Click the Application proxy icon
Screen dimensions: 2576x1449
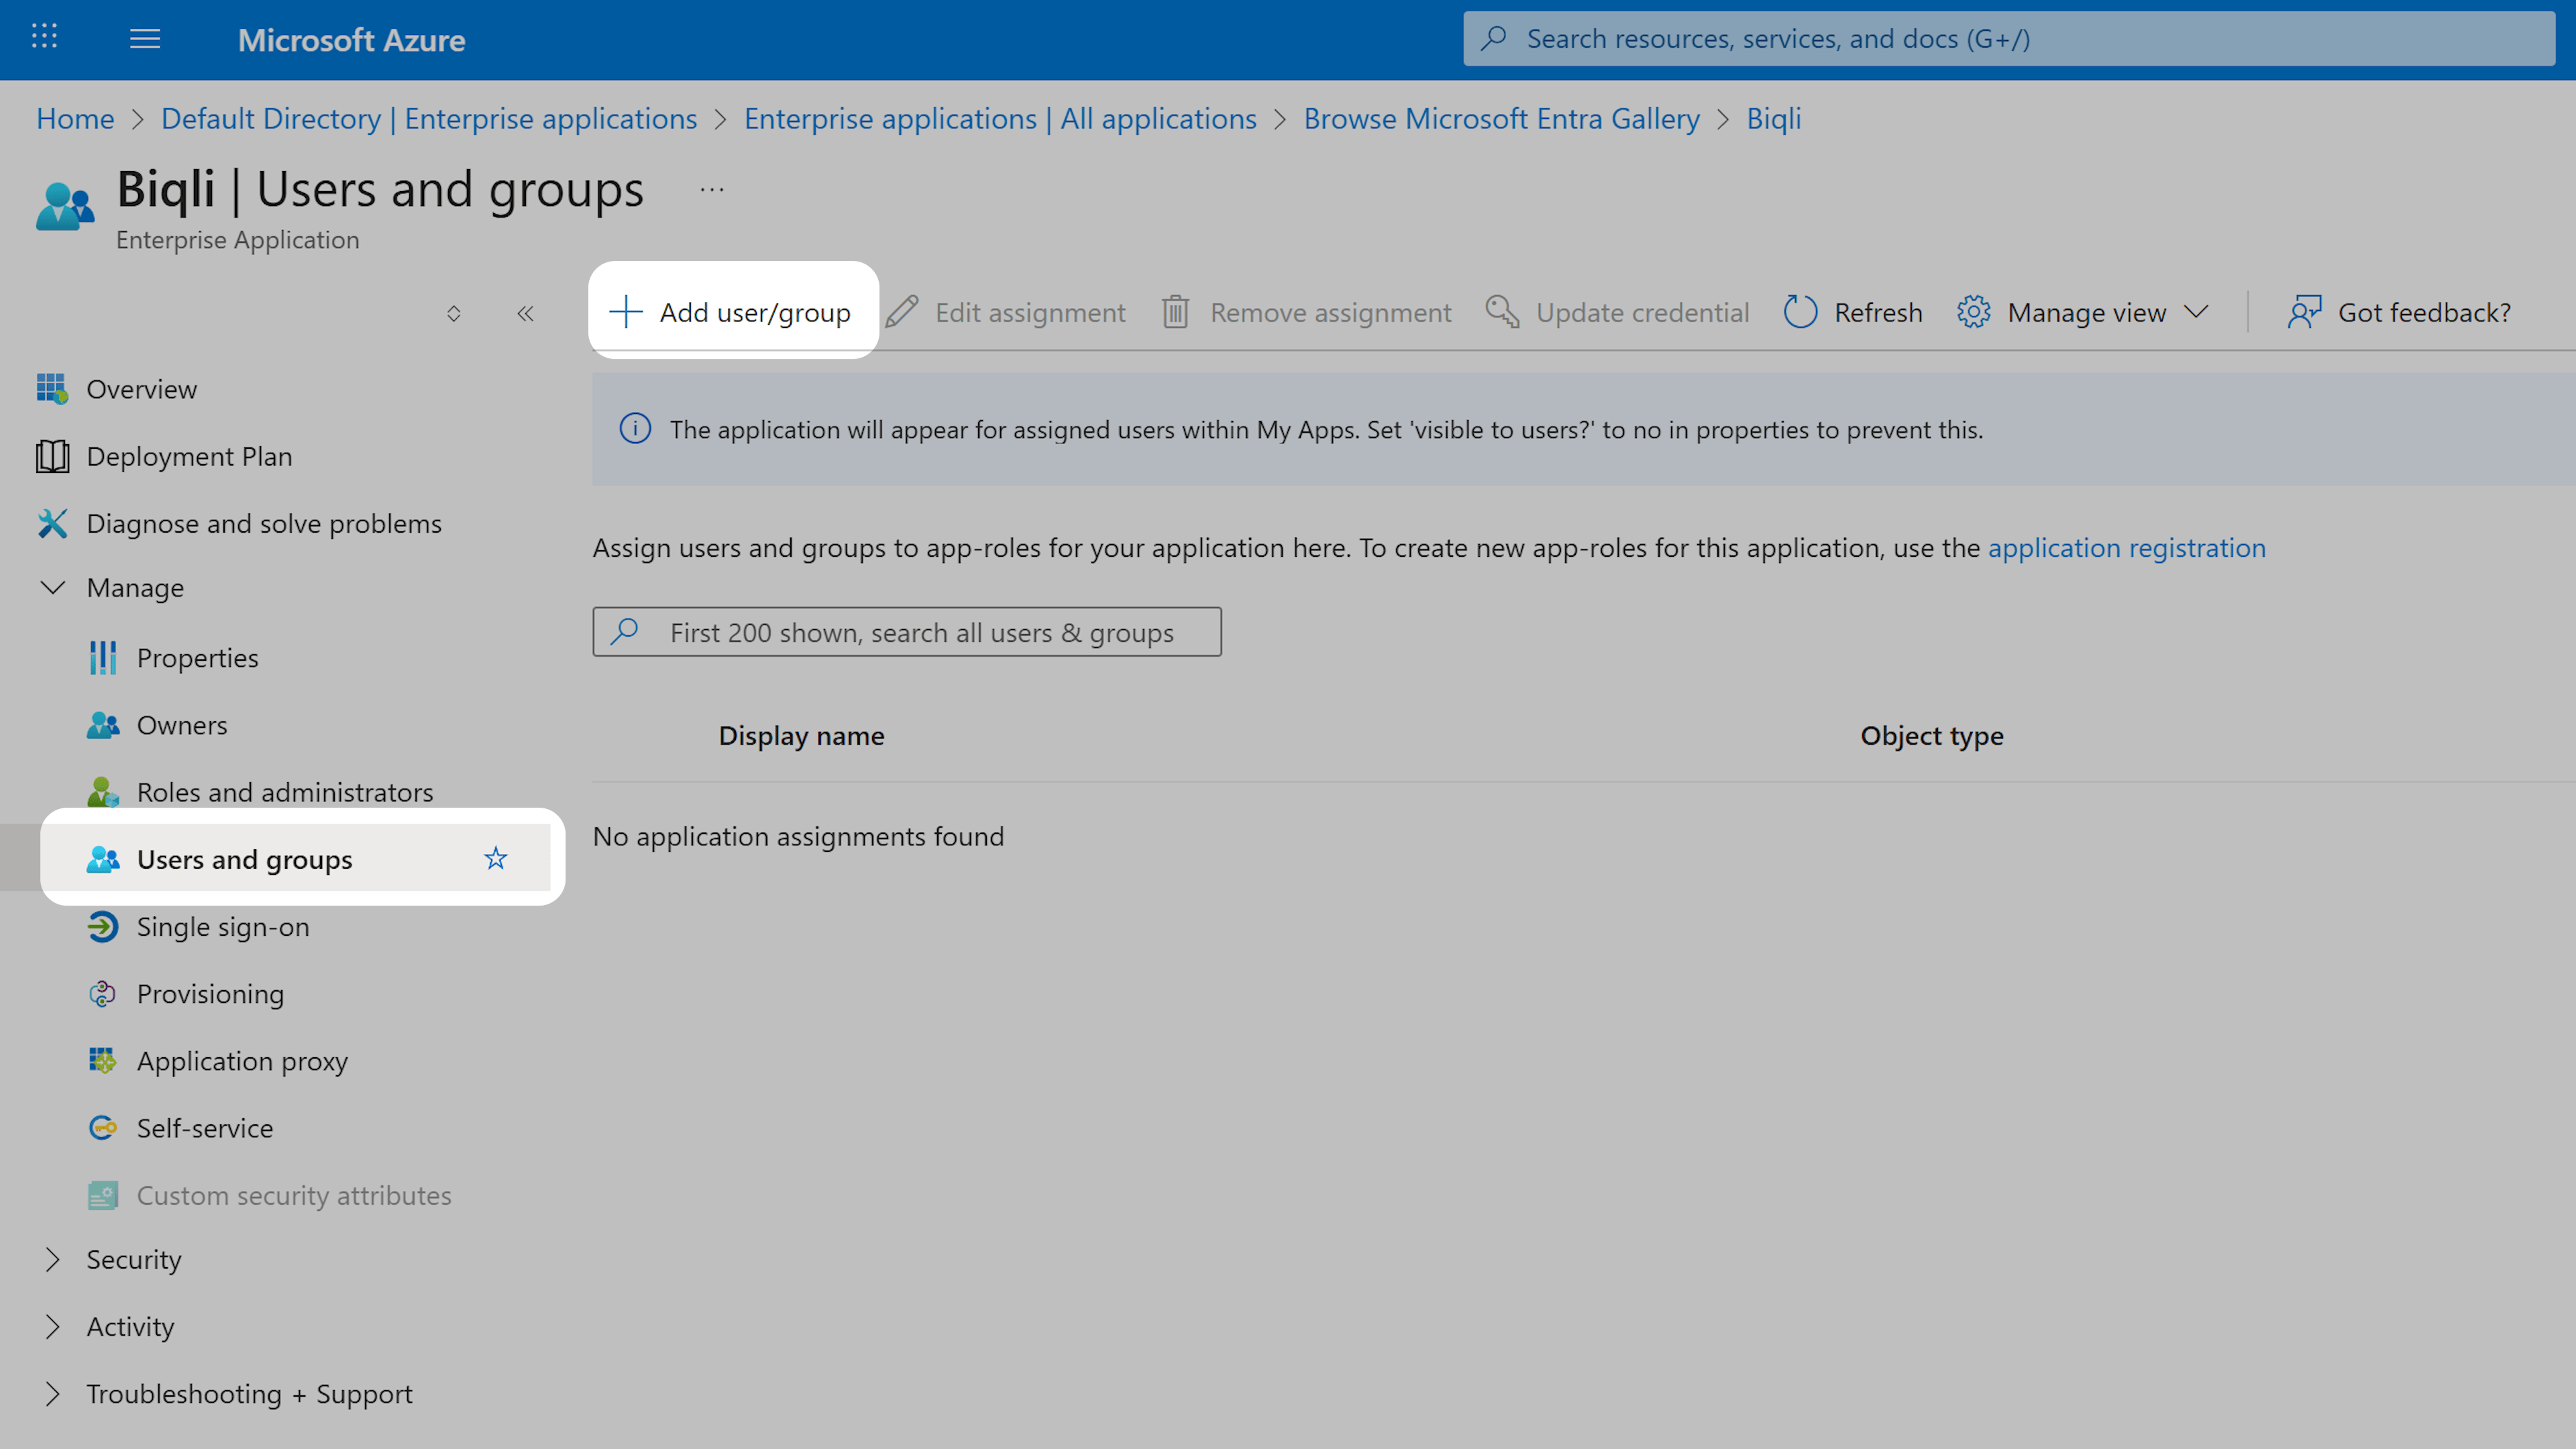tap(102, 1061)
